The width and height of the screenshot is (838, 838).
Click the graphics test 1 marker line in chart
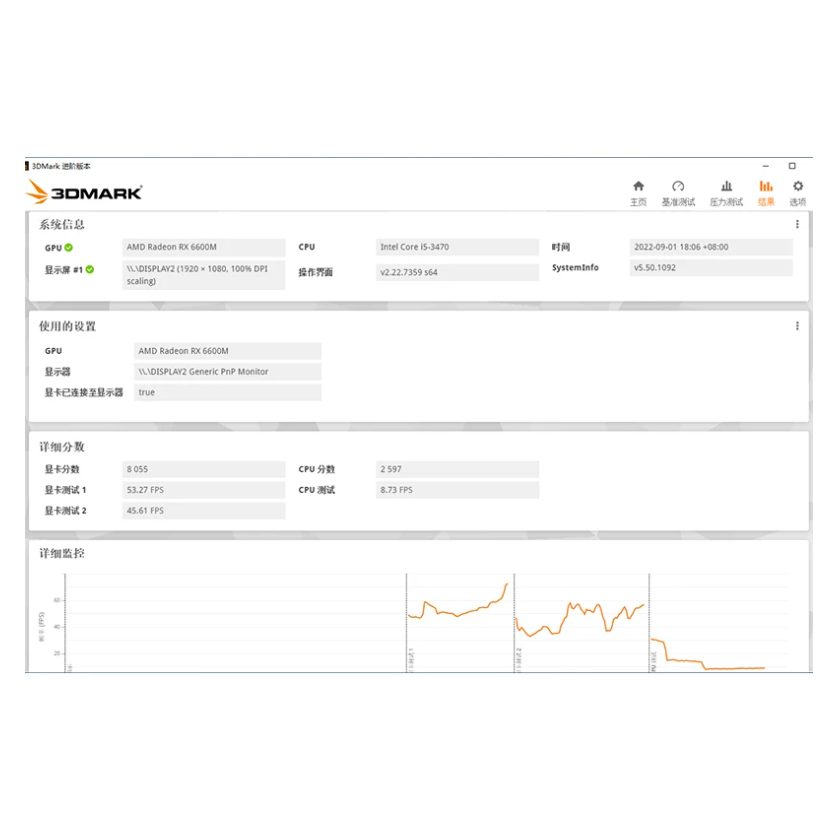(x=407, y=623)
